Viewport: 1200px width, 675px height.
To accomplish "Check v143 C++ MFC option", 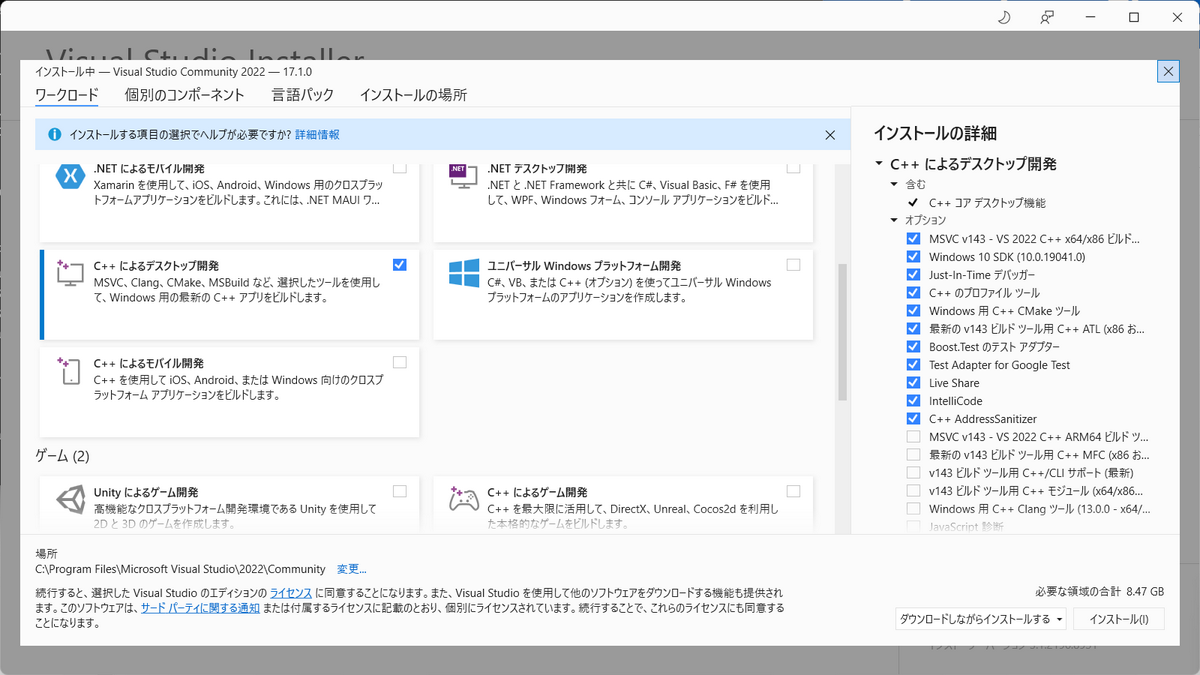I will coord(913,455).
